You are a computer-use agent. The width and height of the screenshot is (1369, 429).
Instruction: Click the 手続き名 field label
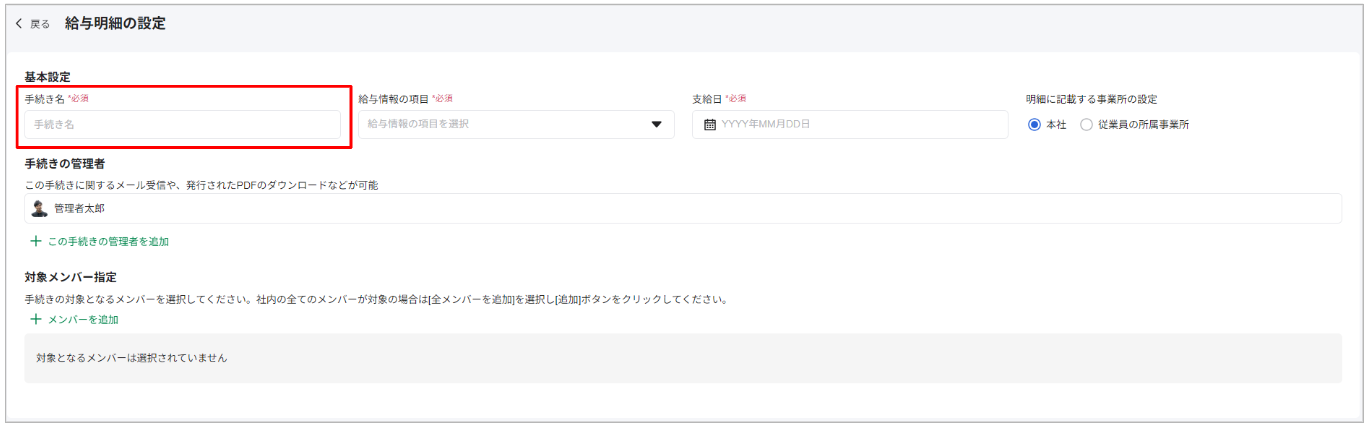45,99
